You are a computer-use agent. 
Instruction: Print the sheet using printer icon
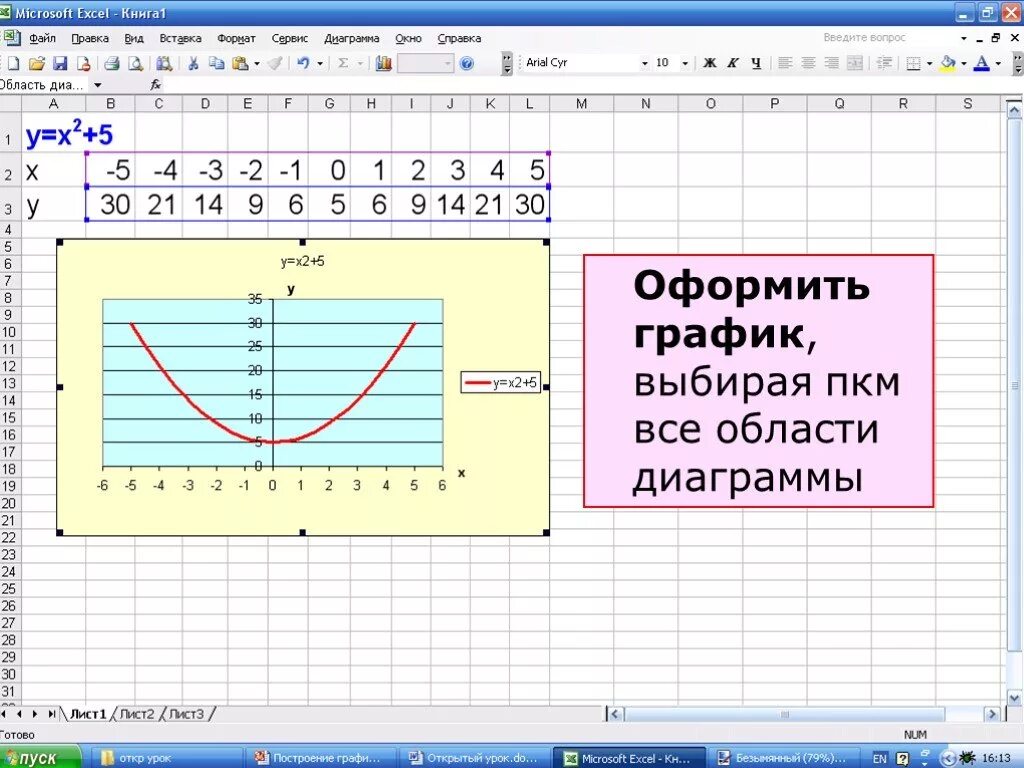pos(112,63)
